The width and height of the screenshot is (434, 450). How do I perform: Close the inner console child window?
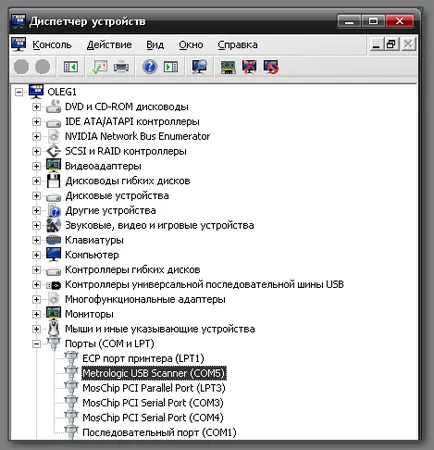(x=408, y=44)
